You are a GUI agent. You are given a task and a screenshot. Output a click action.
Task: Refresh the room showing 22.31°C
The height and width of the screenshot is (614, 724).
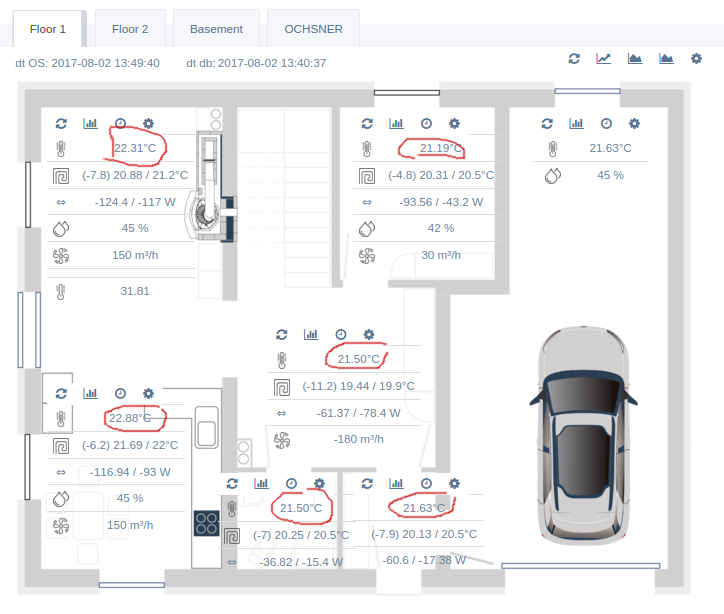61,124
